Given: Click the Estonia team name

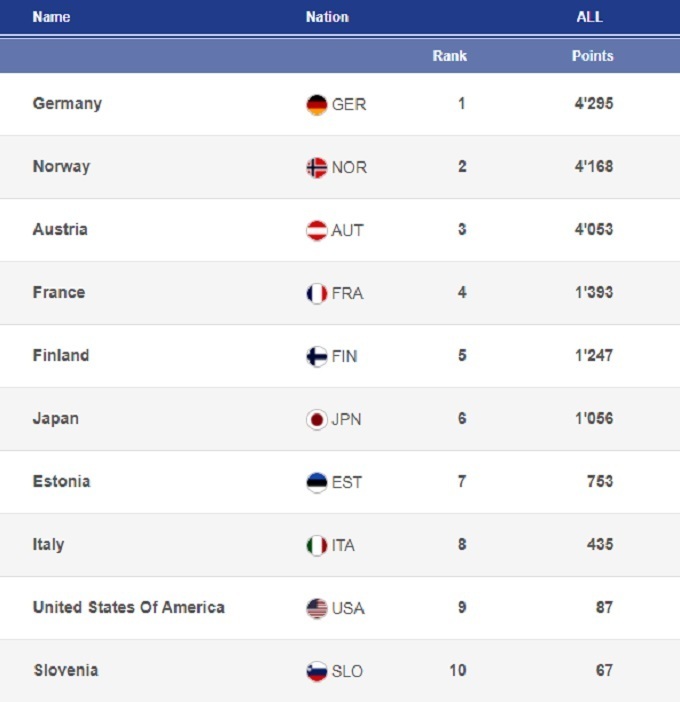Looking at the screenshot, I should (61, 481).
